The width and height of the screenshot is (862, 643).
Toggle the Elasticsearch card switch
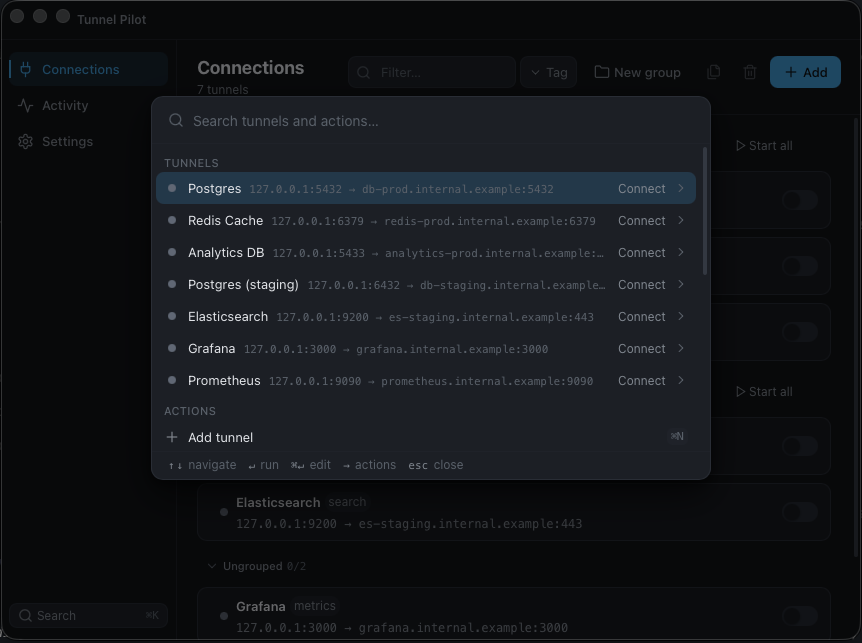800,512
